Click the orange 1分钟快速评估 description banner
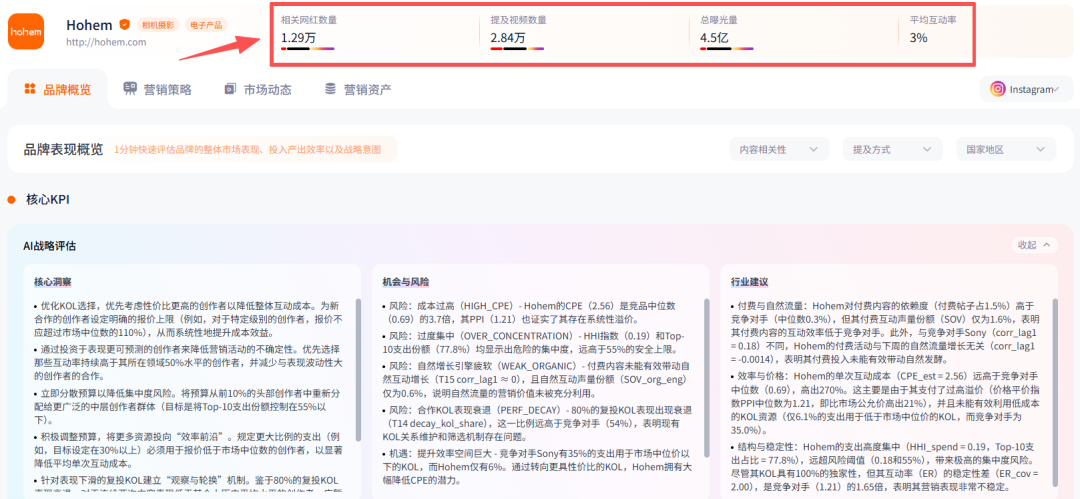 coord(252,149)
